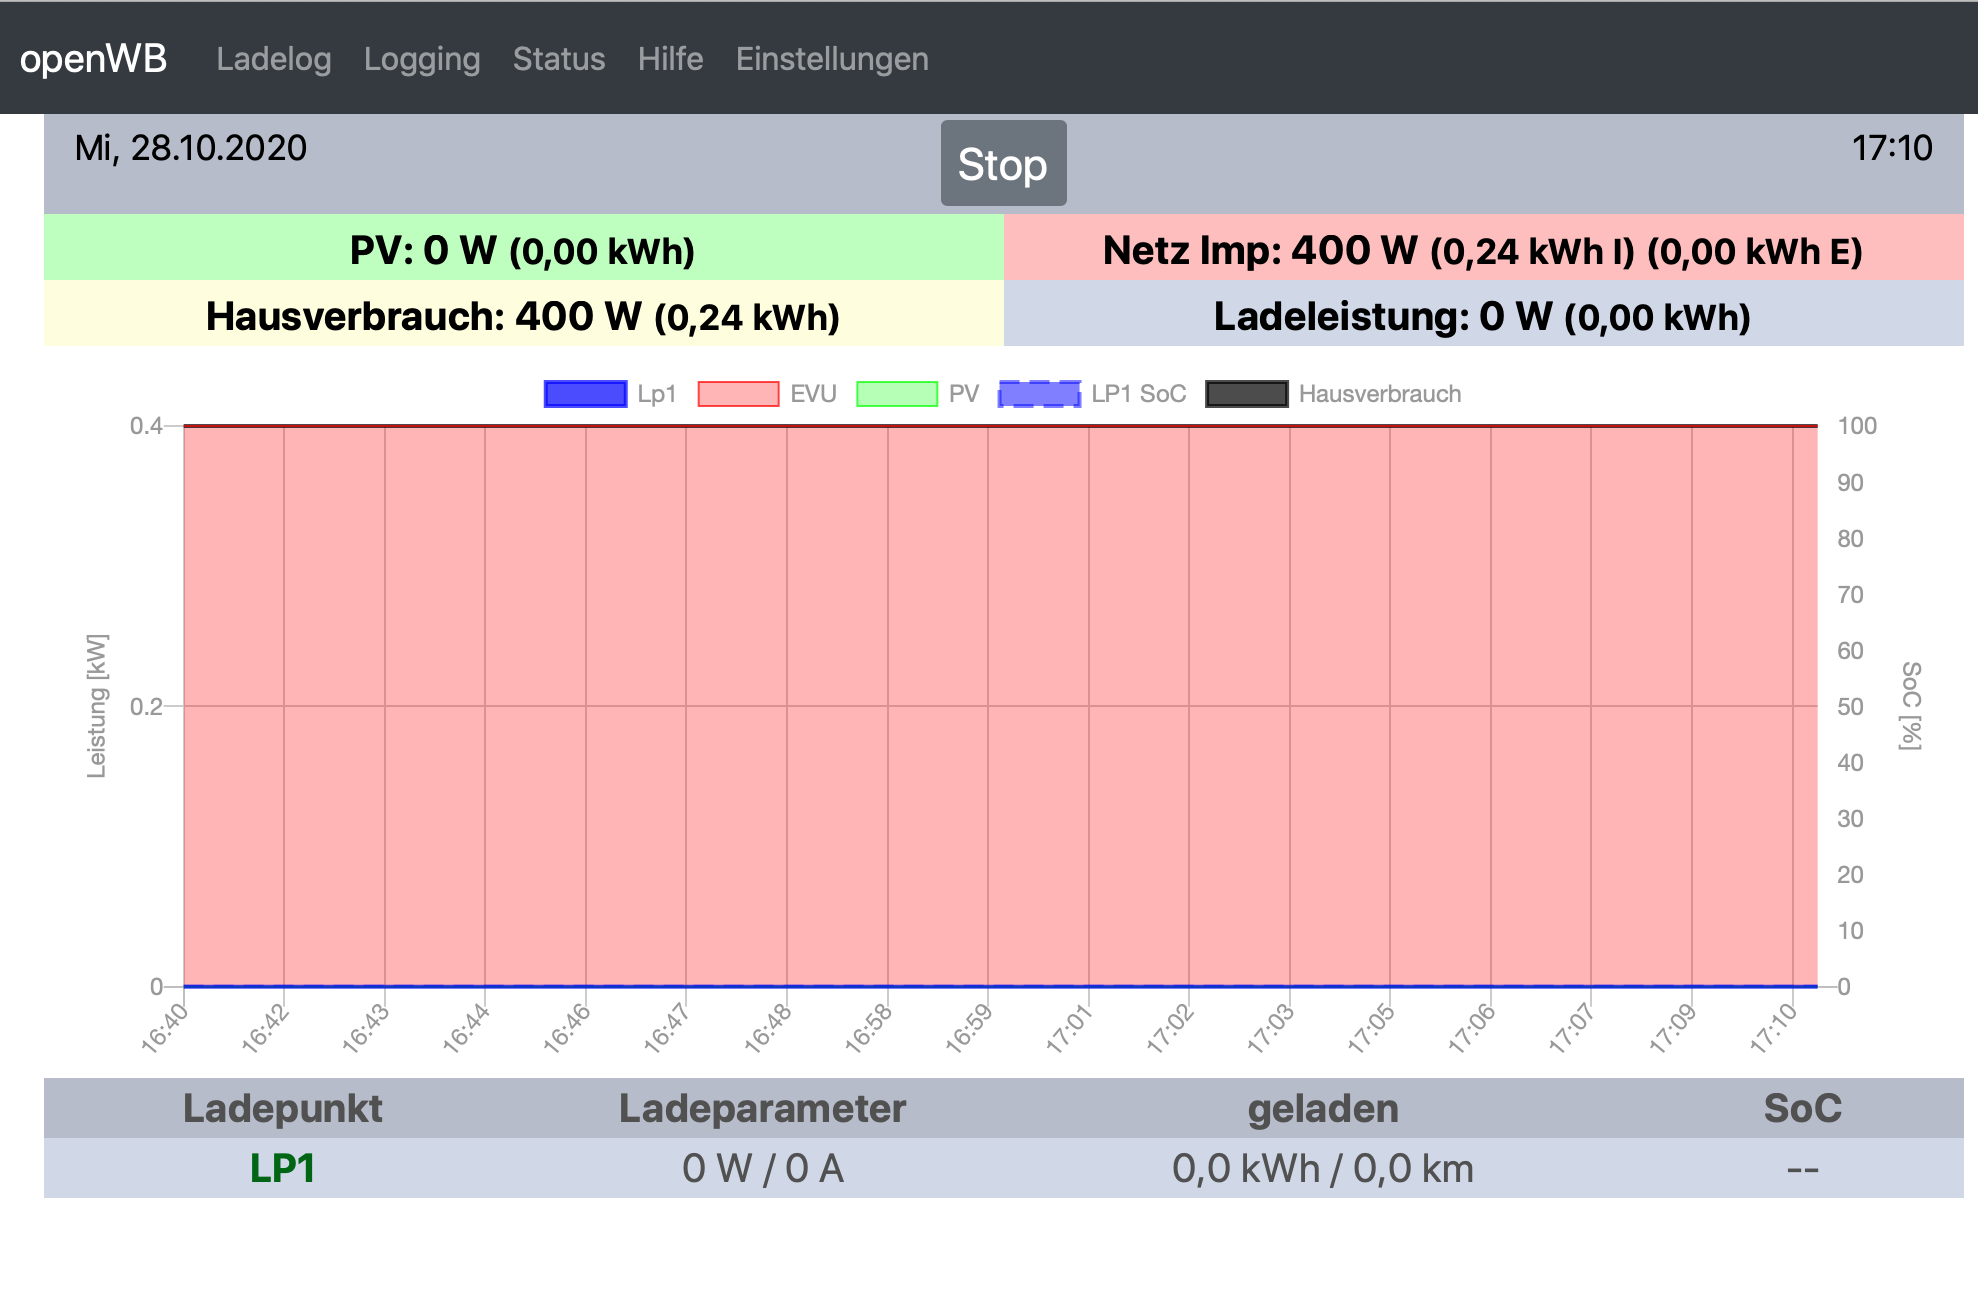
Task: Open the Logging menu
Action: 421,59
